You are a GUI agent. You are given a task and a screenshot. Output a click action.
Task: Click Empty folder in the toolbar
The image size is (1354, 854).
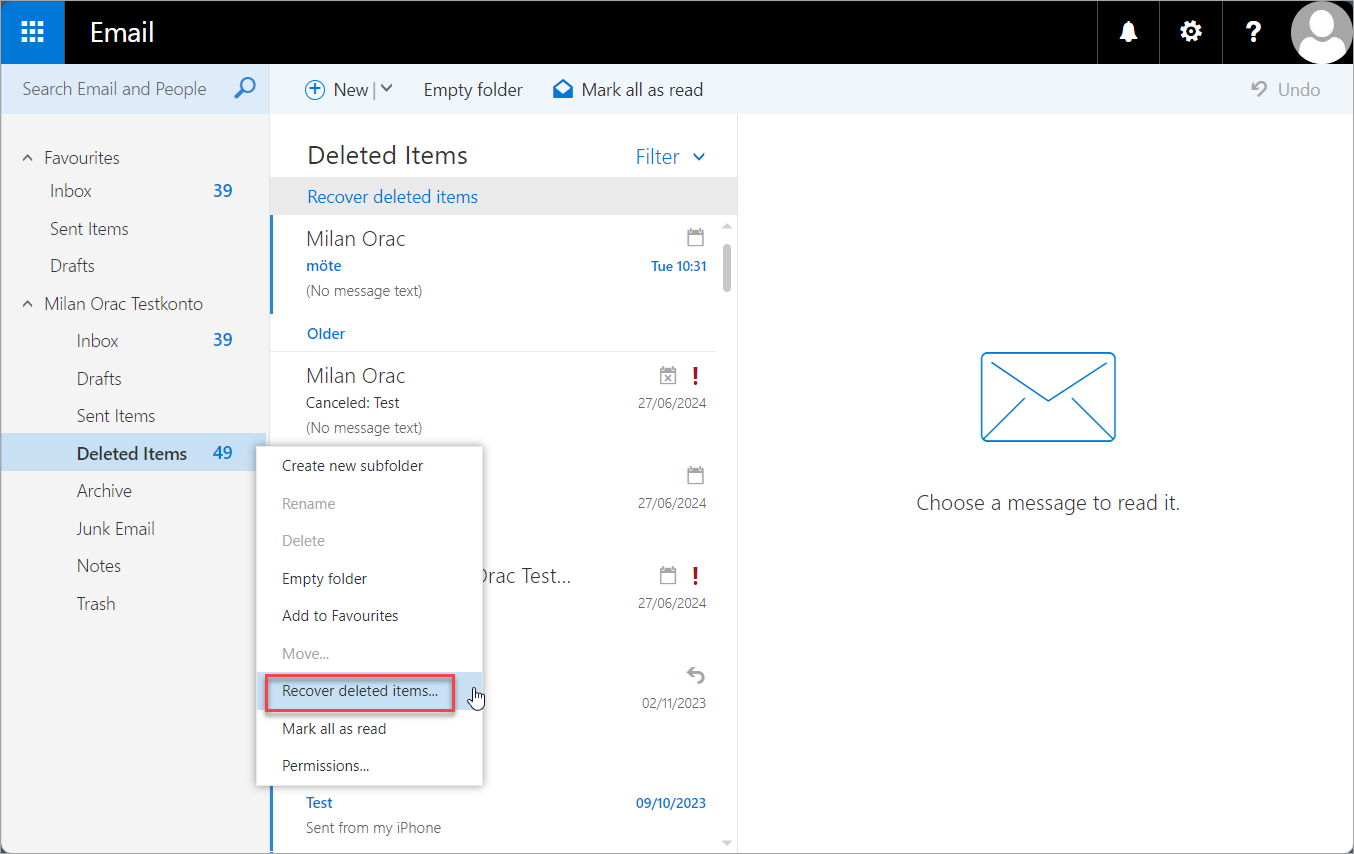click(473, 90)
